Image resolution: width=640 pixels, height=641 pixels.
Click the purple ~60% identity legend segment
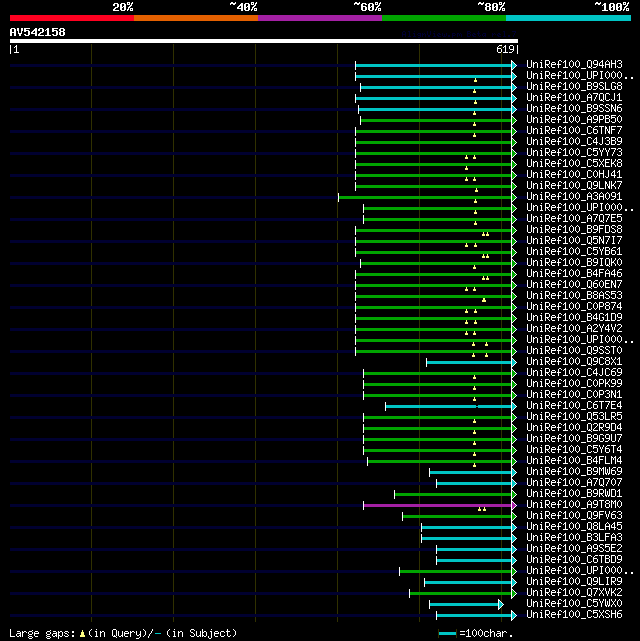pos(320,18)
